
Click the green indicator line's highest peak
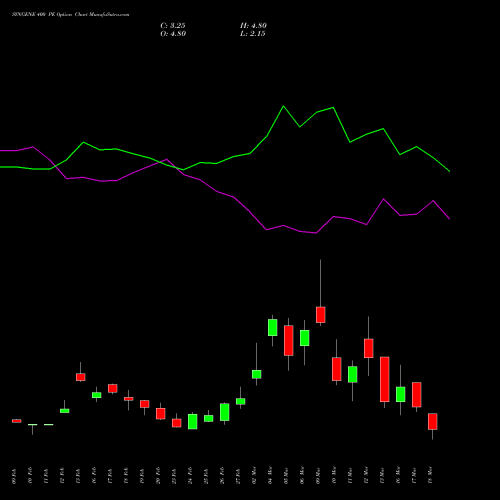pyautogui.click(x=283, y=106)
